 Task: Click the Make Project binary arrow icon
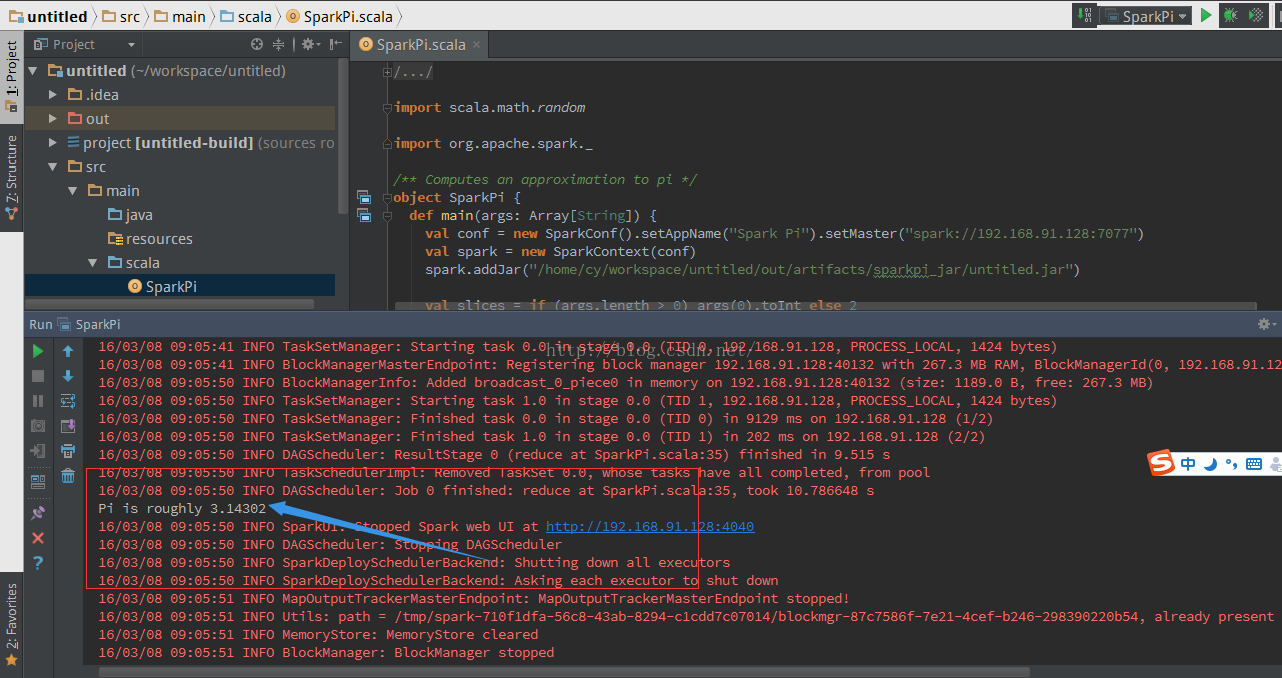pyautogui.click(x=1085, y=15)
